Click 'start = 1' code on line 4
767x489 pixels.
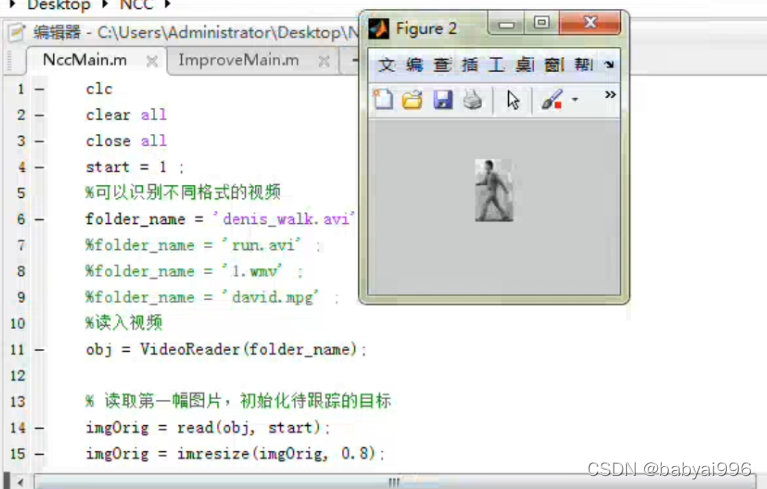click(x=126, y=167)
